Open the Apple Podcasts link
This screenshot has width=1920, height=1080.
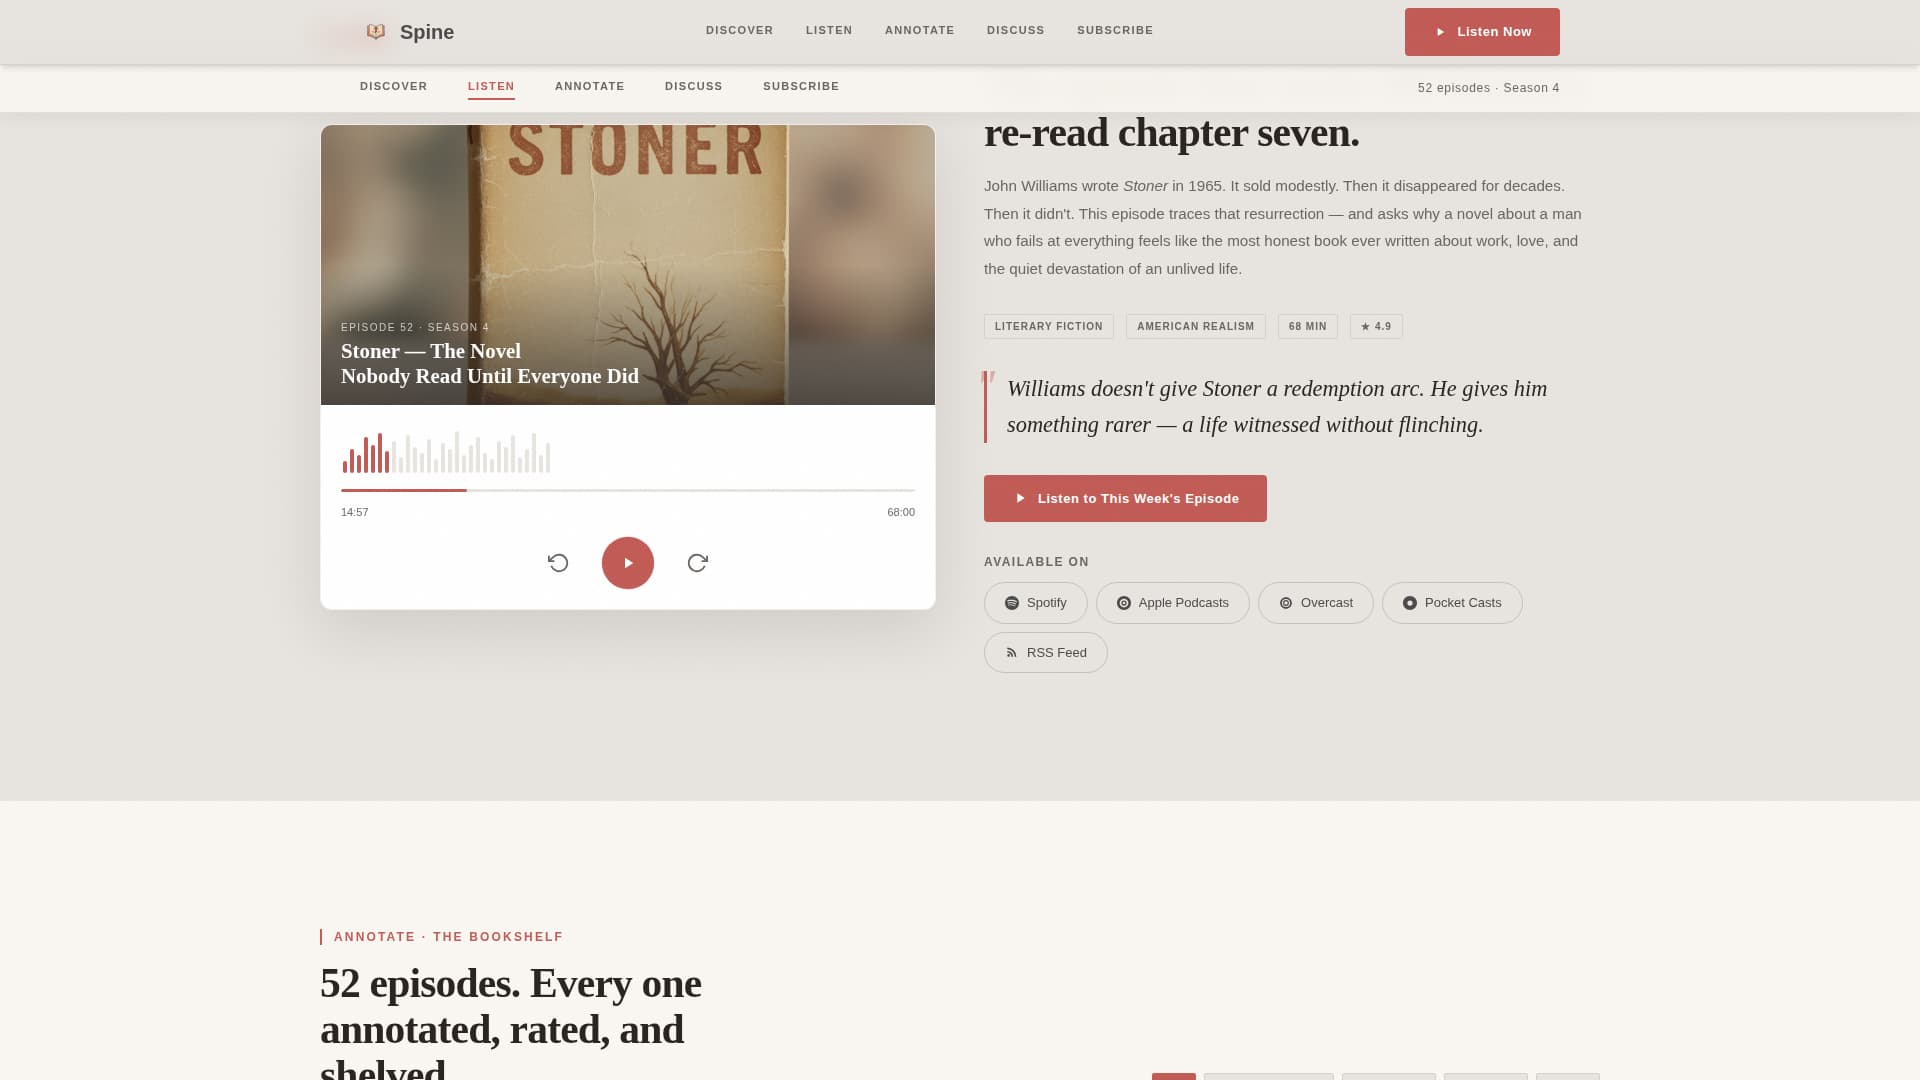coord(1173,603)
